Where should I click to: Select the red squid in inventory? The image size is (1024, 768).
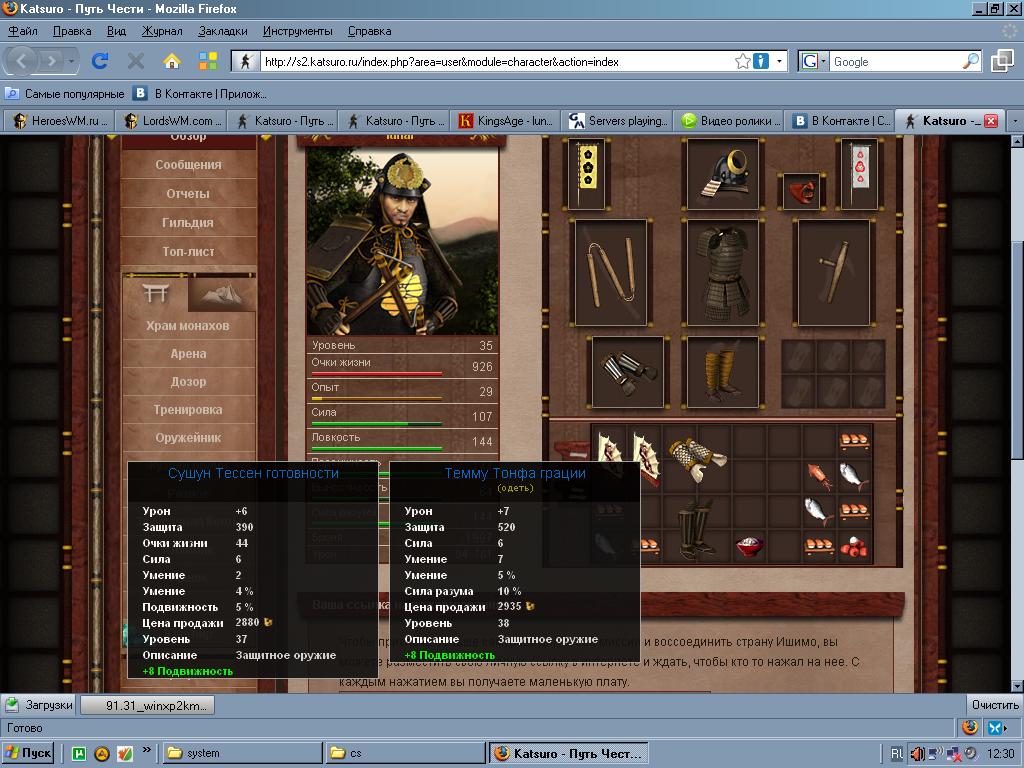pyautogui.click(x=820, y=476)
